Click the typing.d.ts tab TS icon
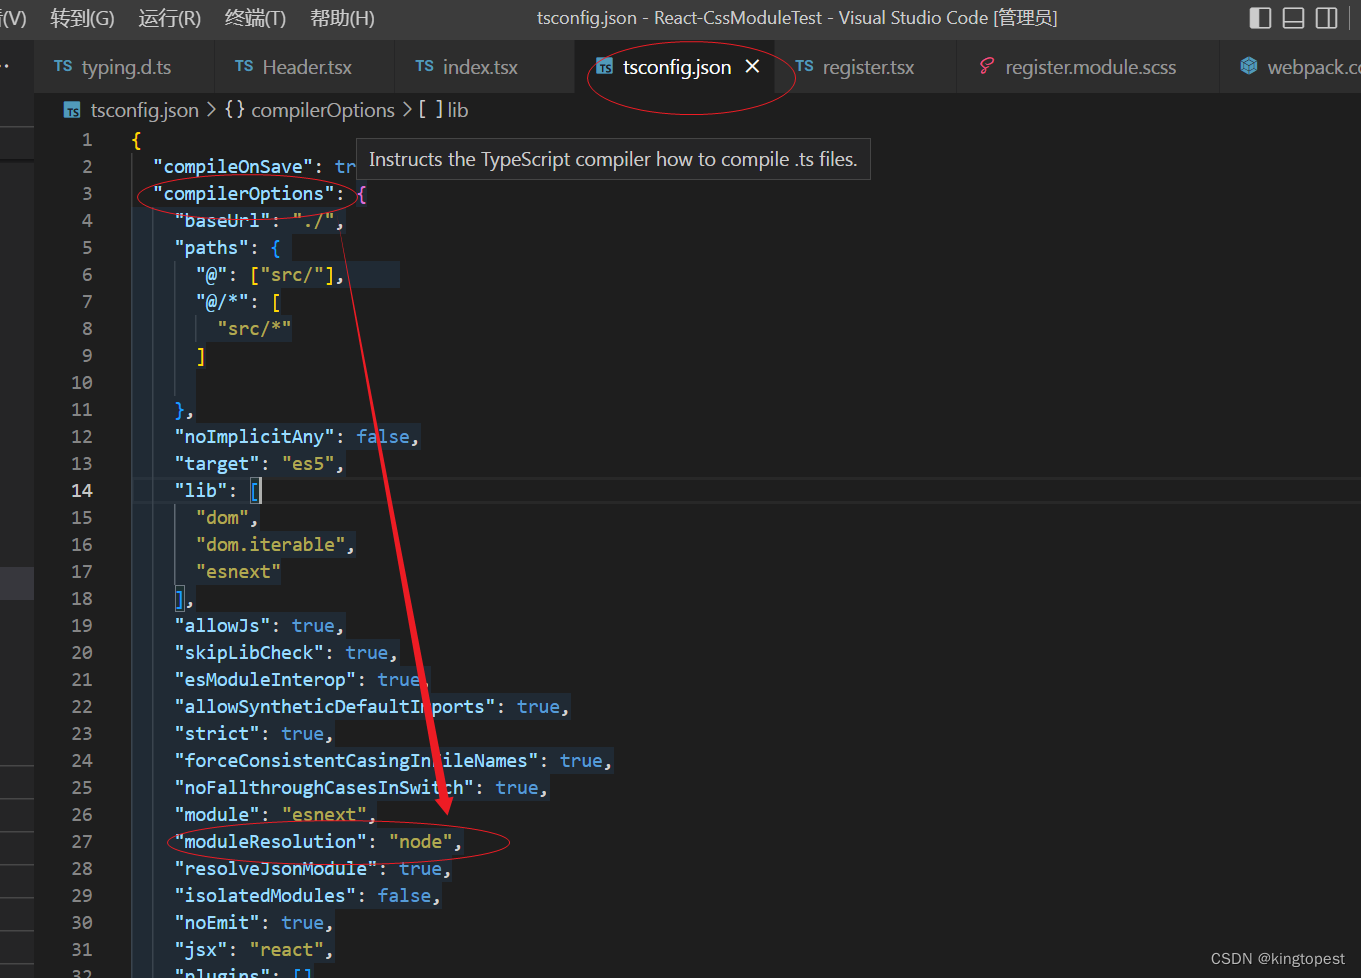1361x978 pixels. (63, 66)
